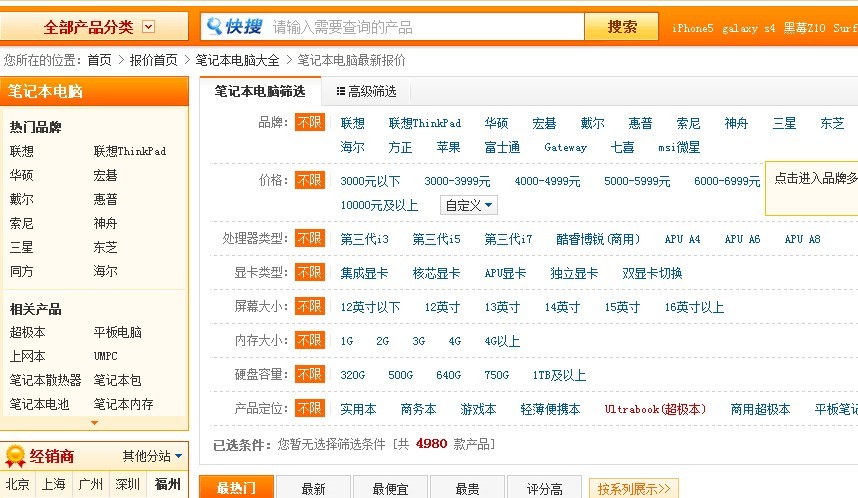
Task: Switch to the 高级筛选 tab
Action: [x=366, y=91]
